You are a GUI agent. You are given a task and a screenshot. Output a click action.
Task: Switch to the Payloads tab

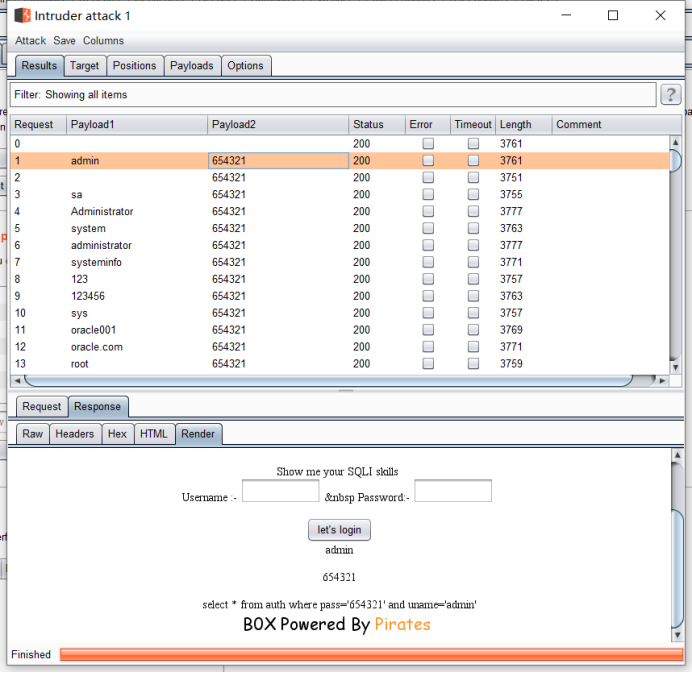coord(192,66)
